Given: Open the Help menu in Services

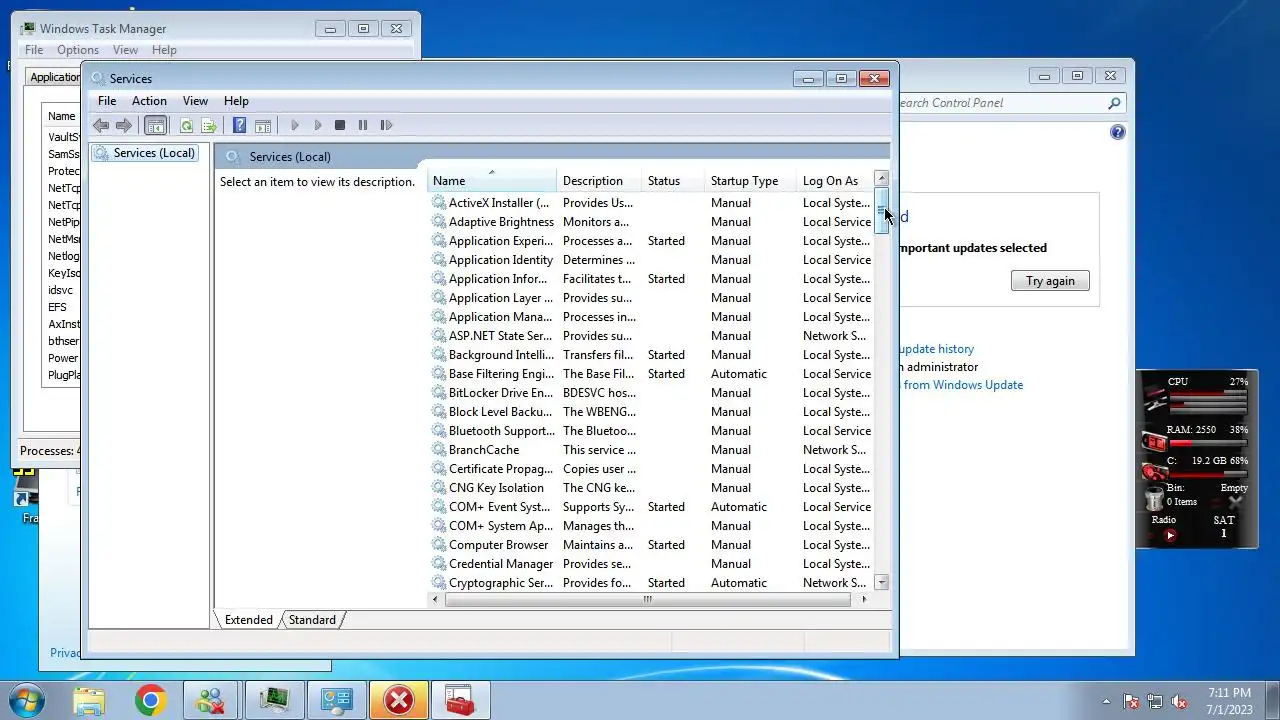Looking at the screenshot, I should [x=236, y=101].
